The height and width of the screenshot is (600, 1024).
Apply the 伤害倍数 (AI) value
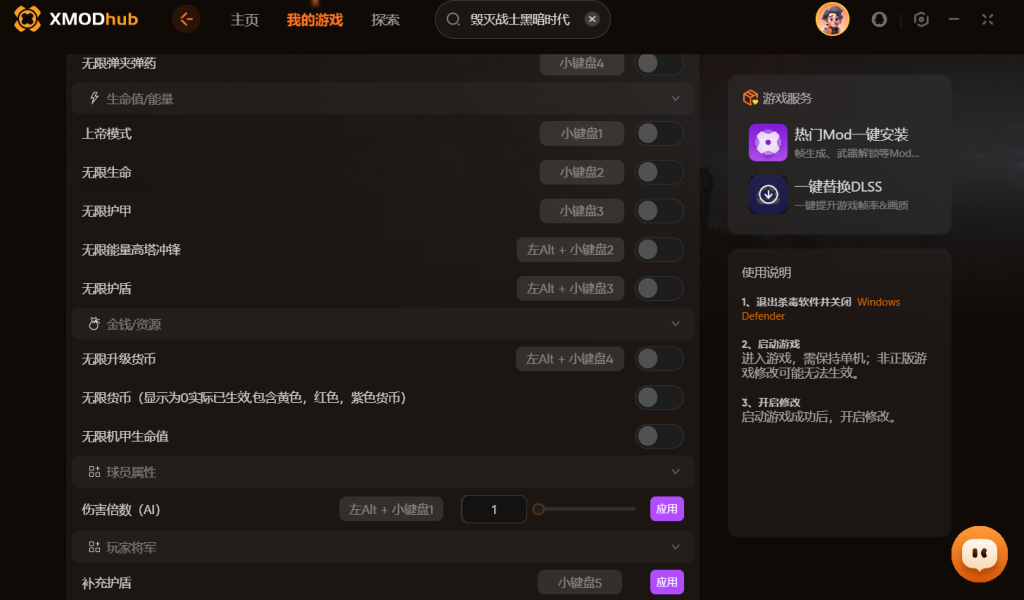coord(667,509)
